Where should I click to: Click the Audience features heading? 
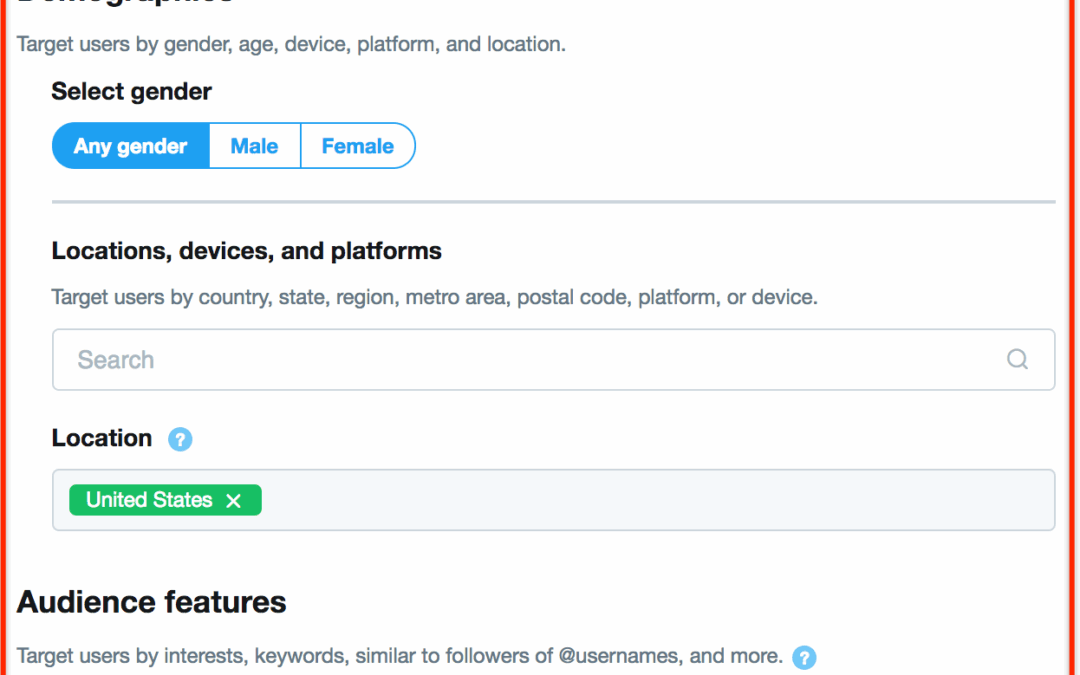click(x=152, y=602)
